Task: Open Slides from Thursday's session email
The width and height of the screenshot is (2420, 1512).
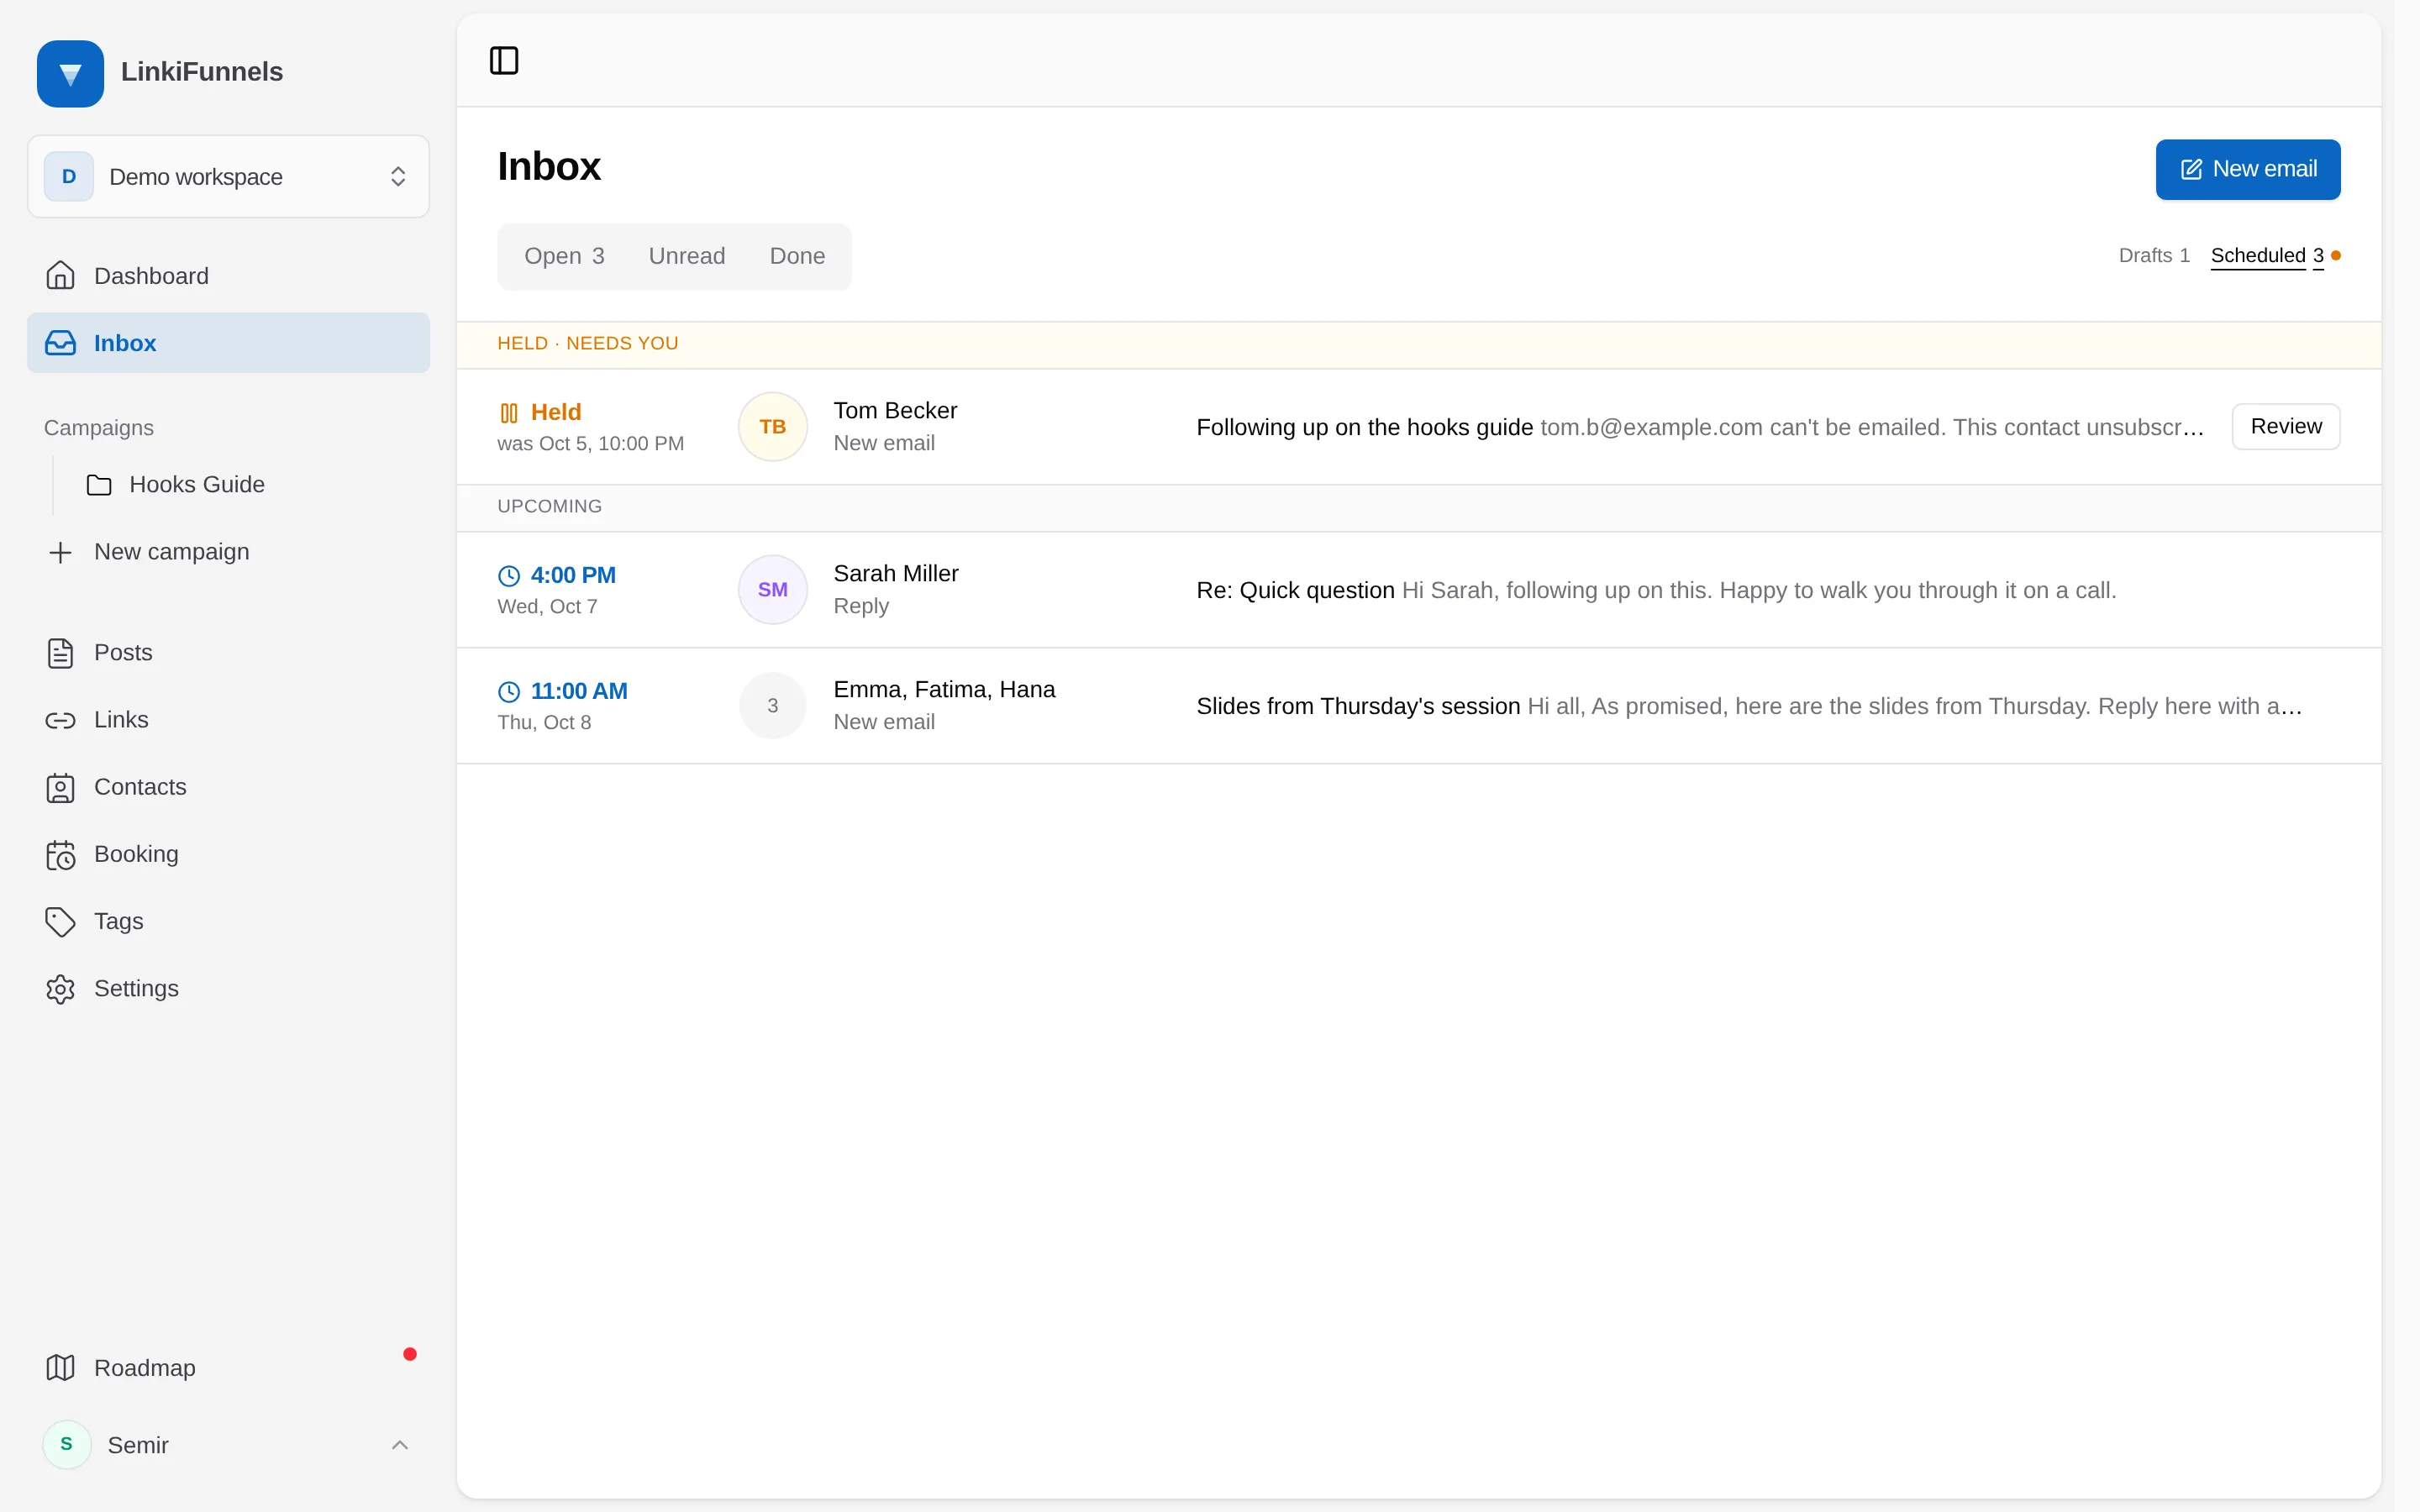Action: pos(1418,706)
